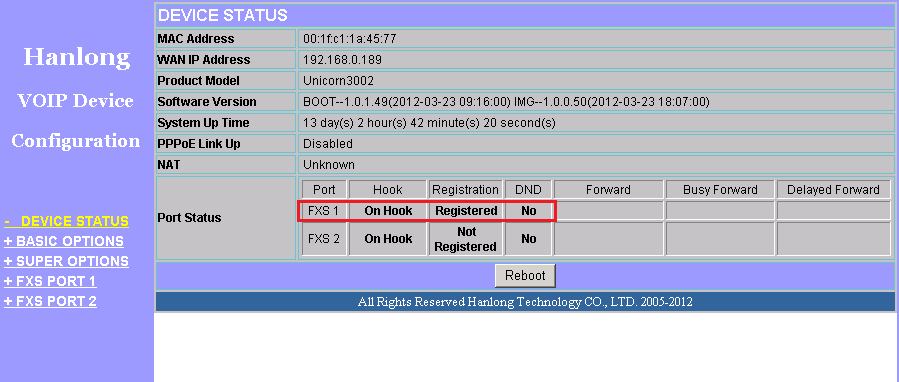Viewport: 899px width, 382px height.
Task: Click the WAN IP Address value 192.168.0.189
Action: (342, 60)
